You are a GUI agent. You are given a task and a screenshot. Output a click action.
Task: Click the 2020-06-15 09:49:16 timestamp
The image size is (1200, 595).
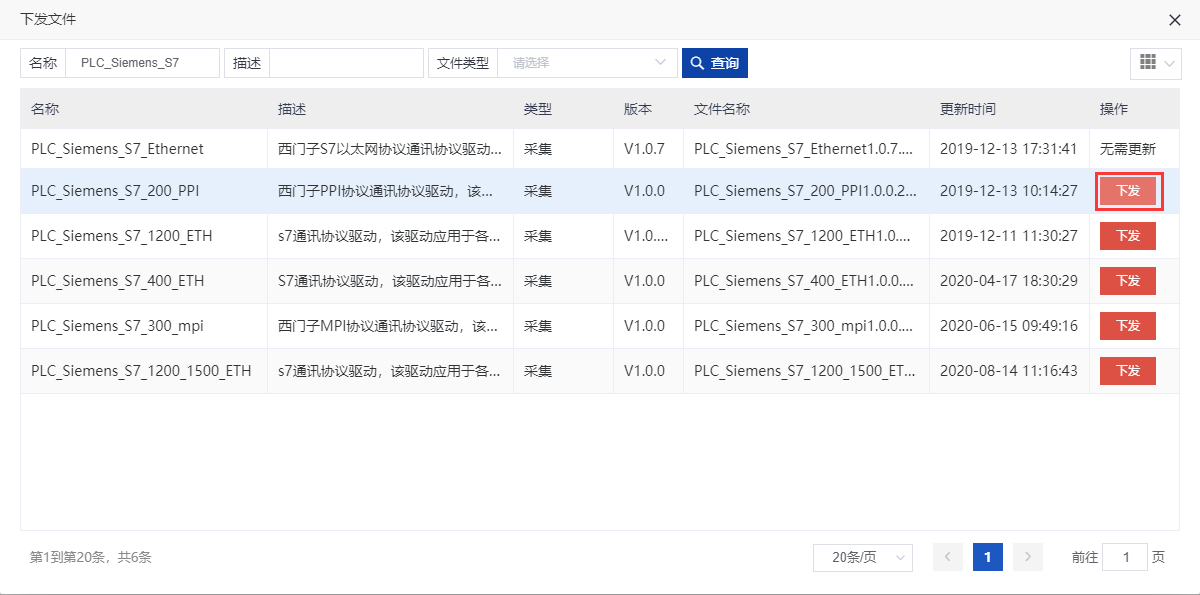1009,326
